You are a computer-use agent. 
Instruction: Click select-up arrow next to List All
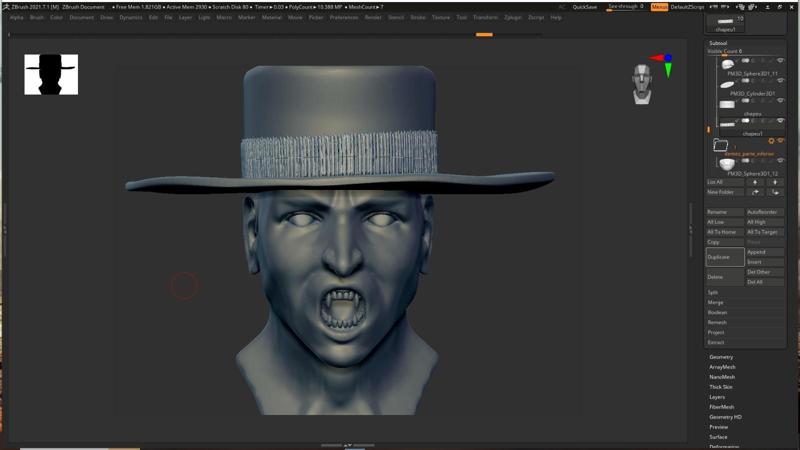[x=755, y=182]
